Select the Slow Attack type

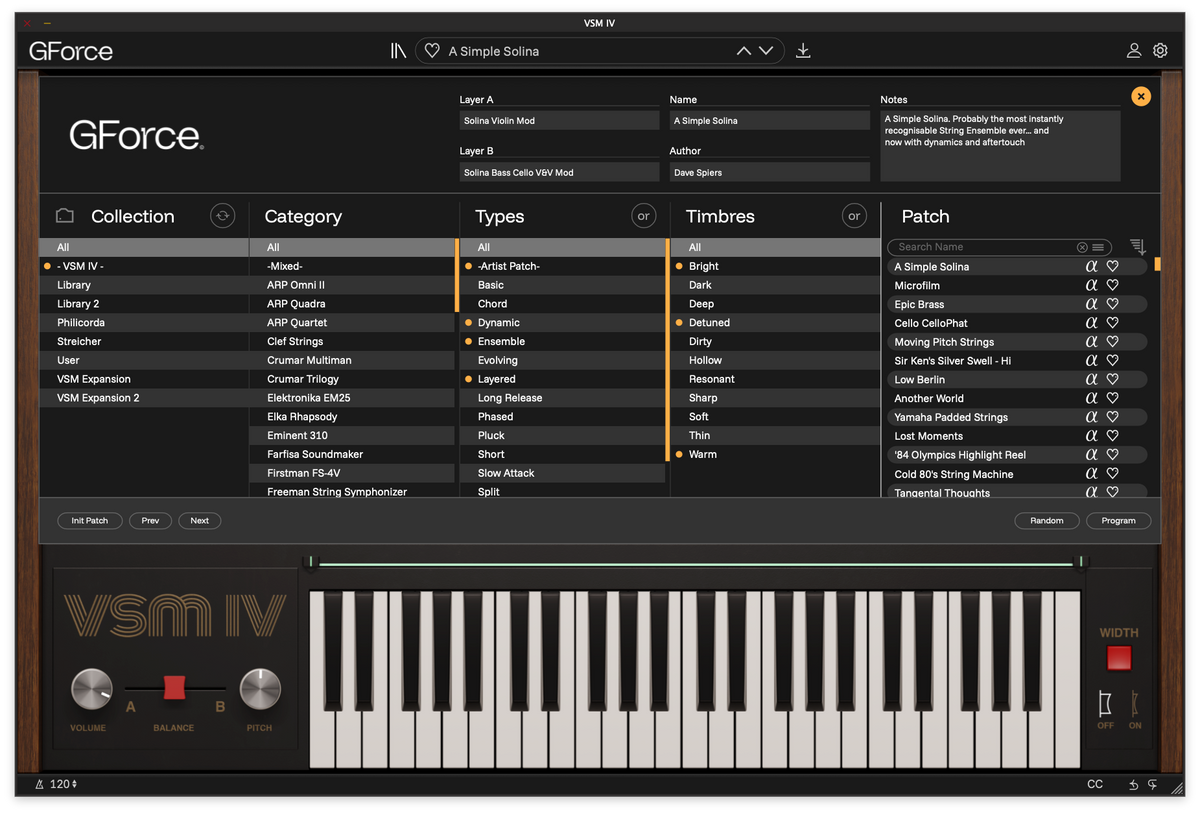pyautogui.click(x=562, y=473)
